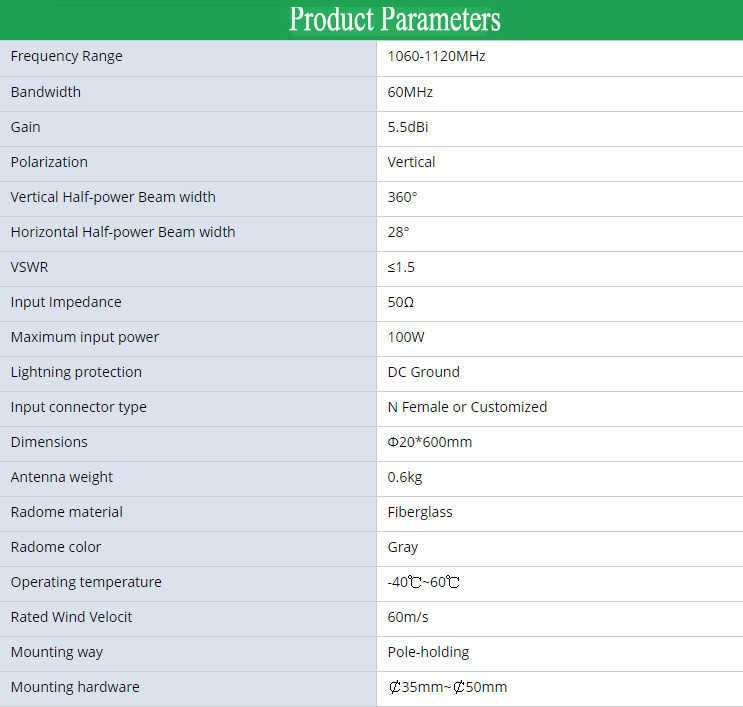Click the Gain 5.5dBi value
Image resolution: width=743 pixels, height=707 pixels.
pos(408,127)
